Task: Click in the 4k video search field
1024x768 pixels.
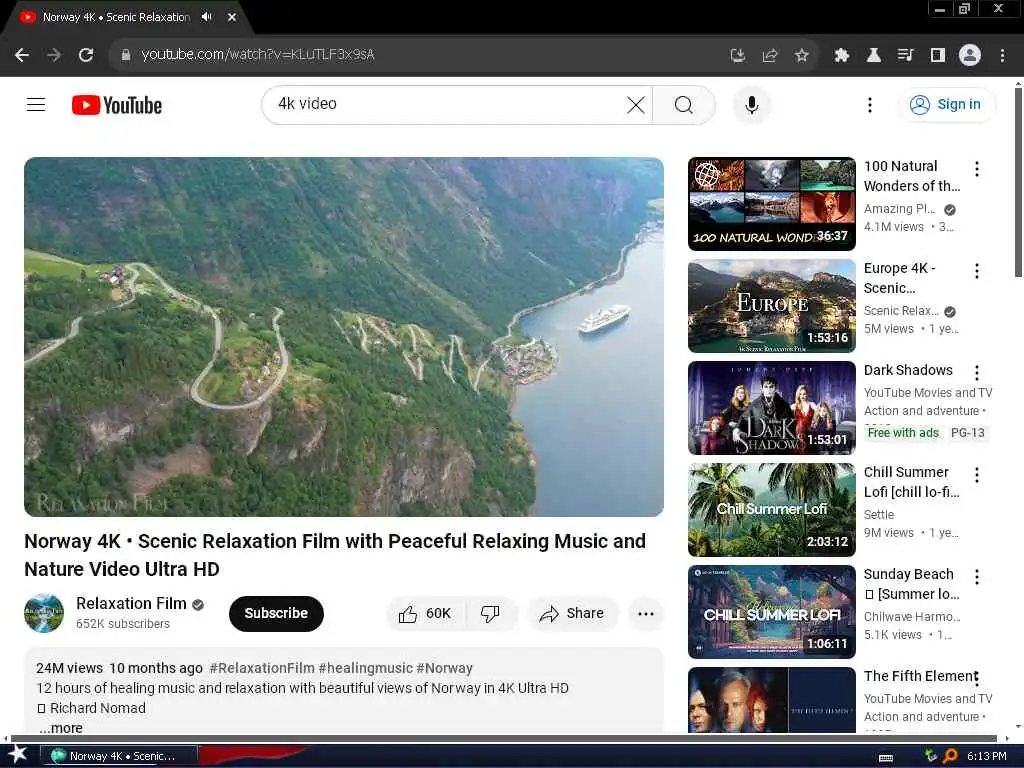Action: coord(447,104)
